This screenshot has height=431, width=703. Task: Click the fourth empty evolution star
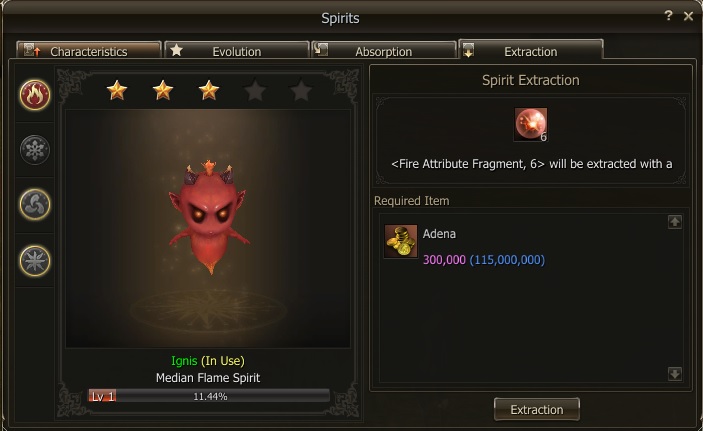point(255,91)
